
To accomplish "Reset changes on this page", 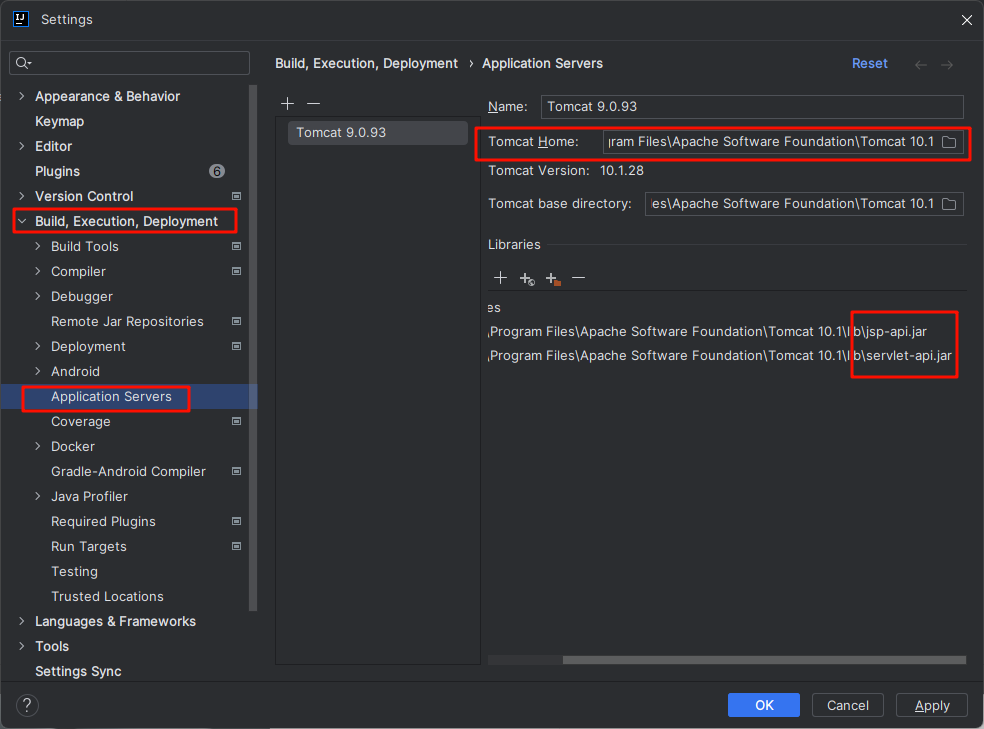I will coord(870,63).
